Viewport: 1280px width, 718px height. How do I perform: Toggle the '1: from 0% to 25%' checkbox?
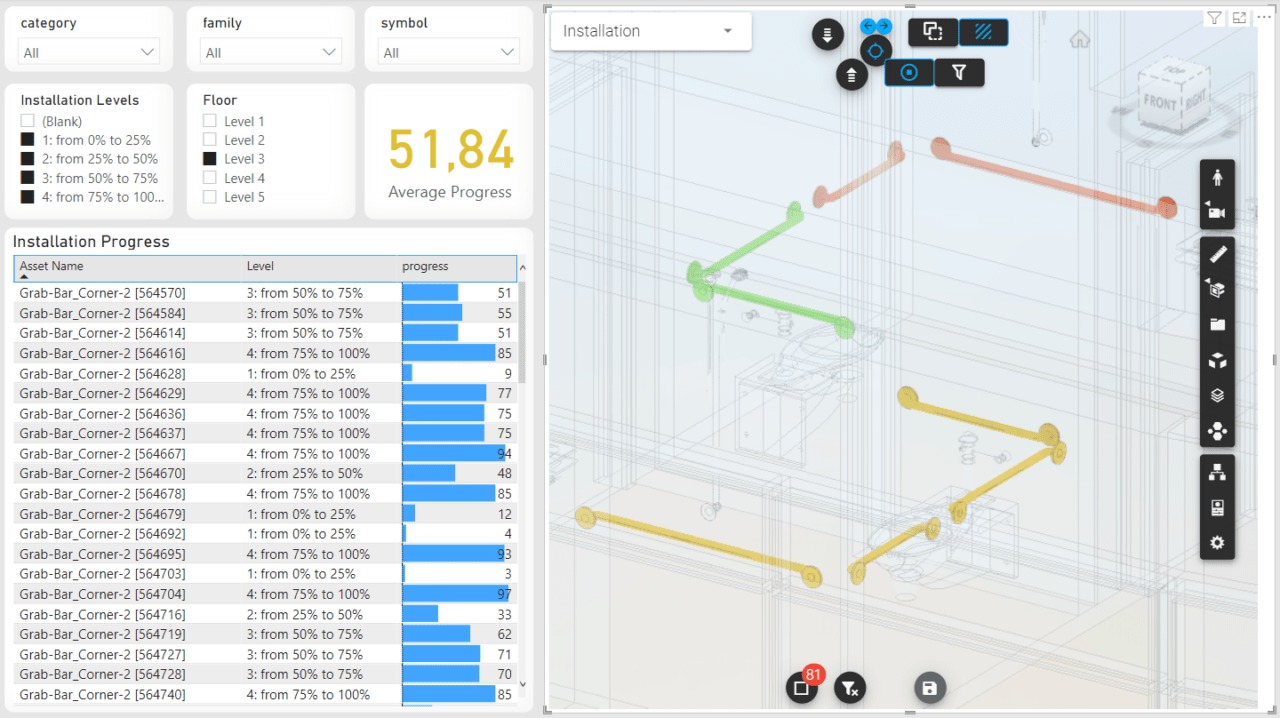coord(28,140)
